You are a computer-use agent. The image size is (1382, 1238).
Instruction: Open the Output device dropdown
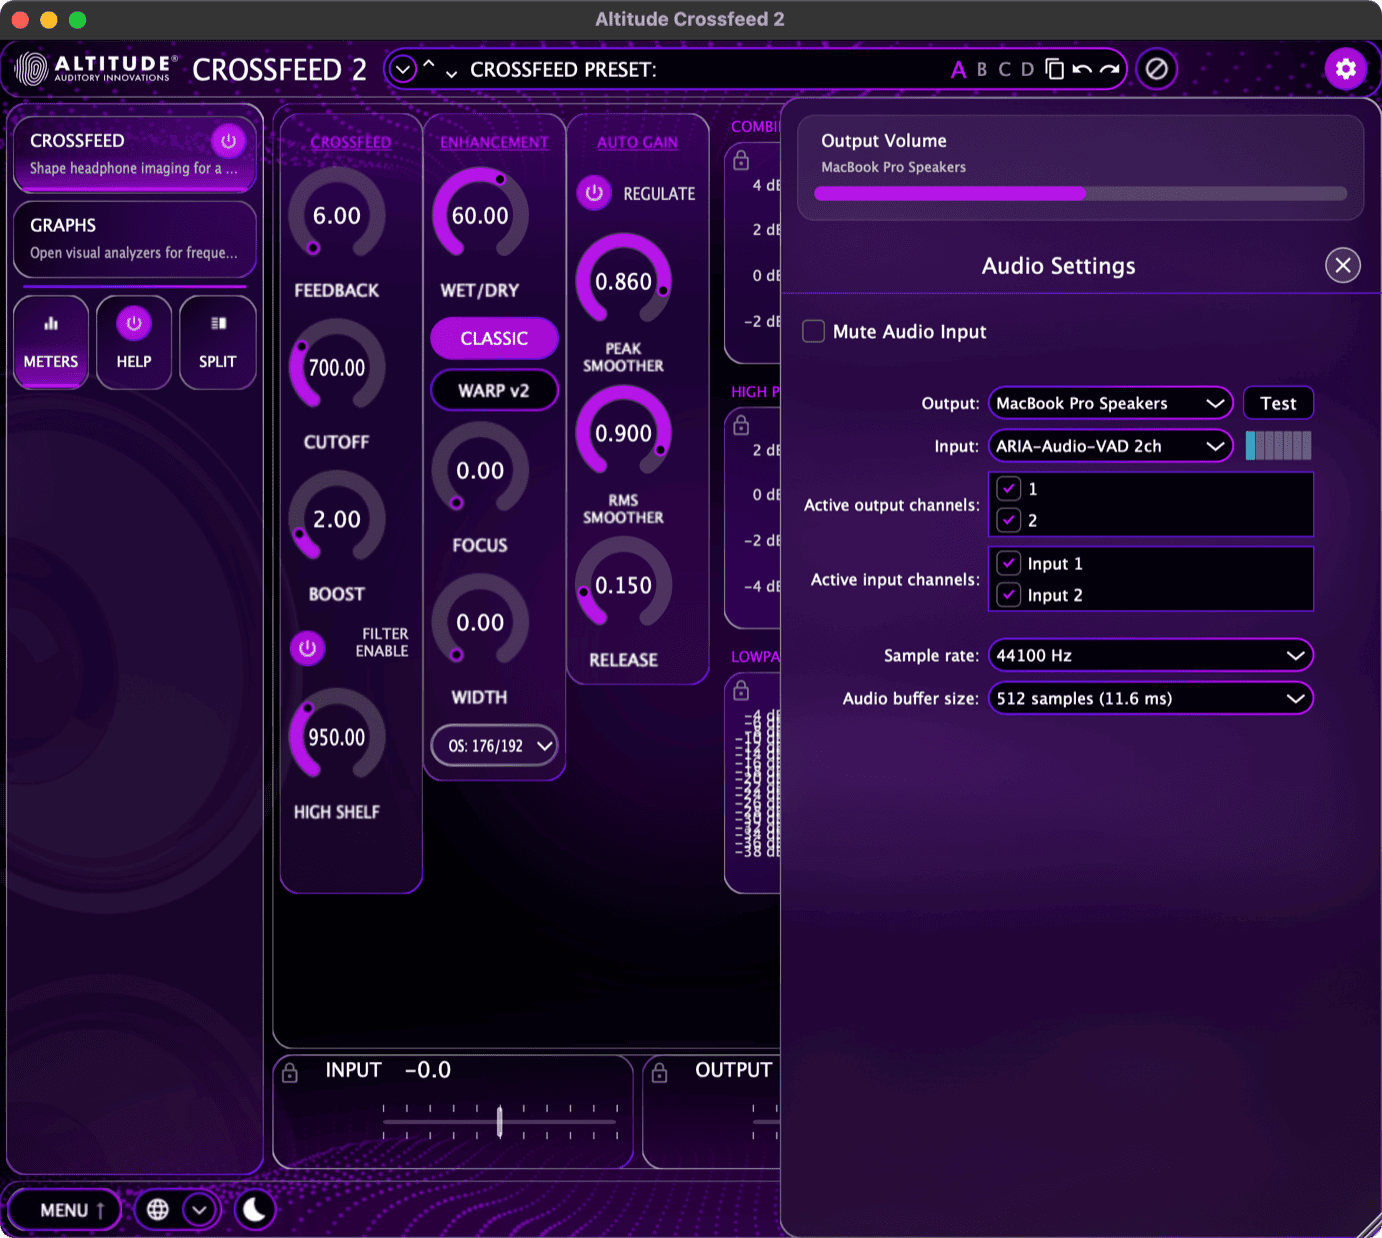pyautogui.click(x=1111, y=403)
